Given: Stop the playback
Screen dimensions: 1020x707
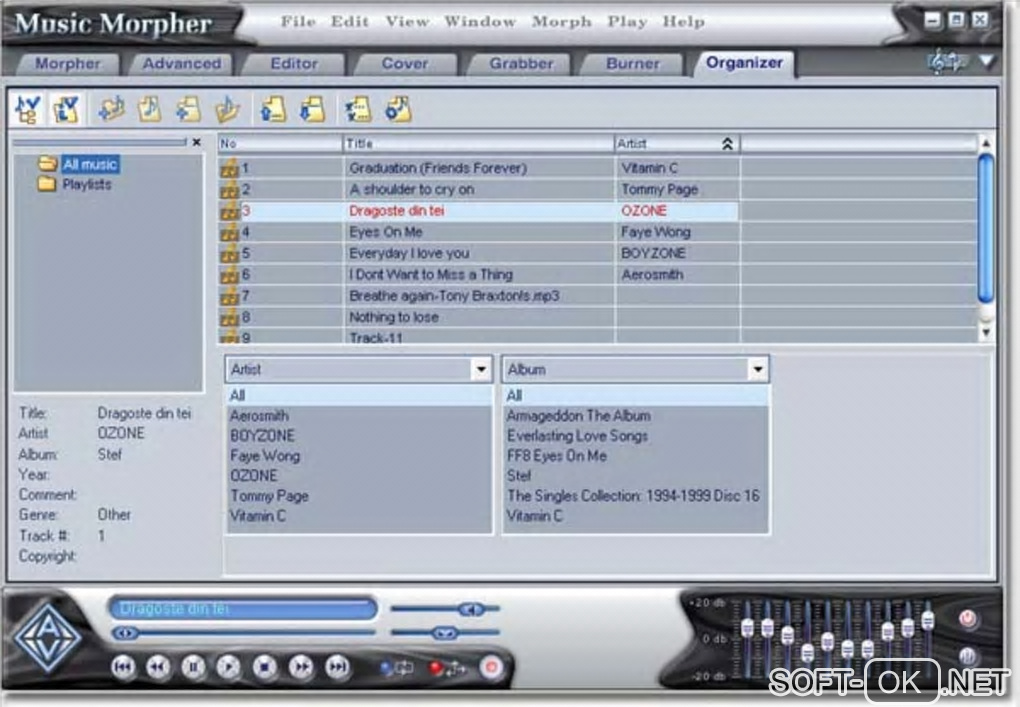Looking at the screenshot, I should coord(265,667).
